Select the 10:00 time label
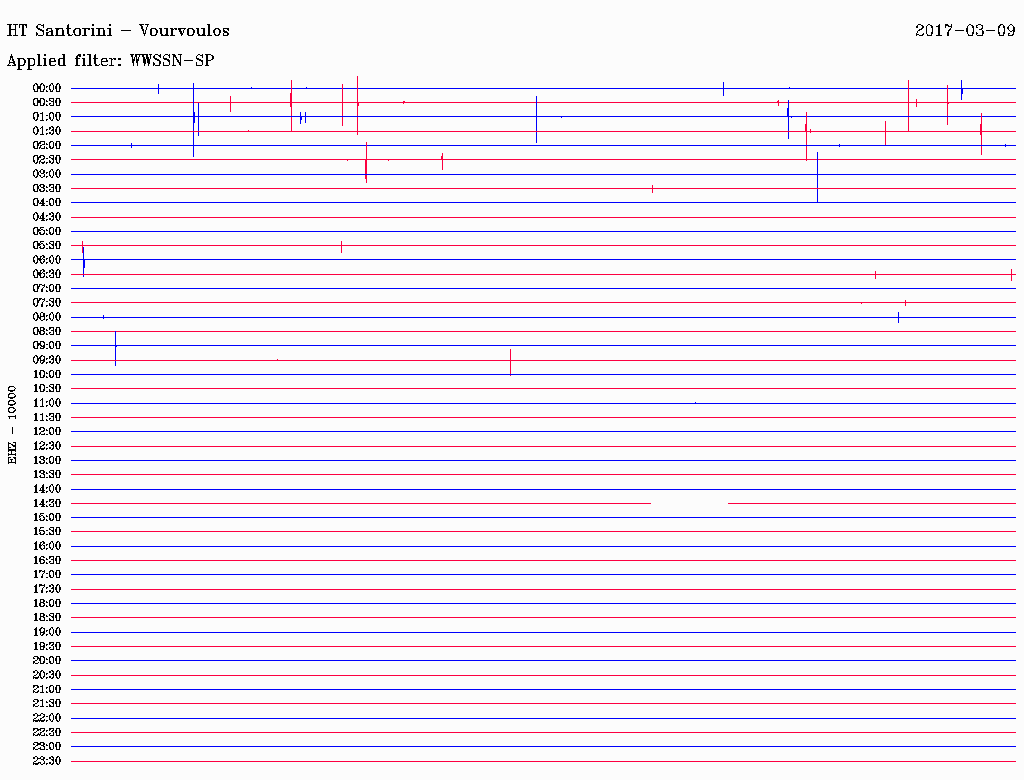 pyautogui.click(x=47, y=374)
